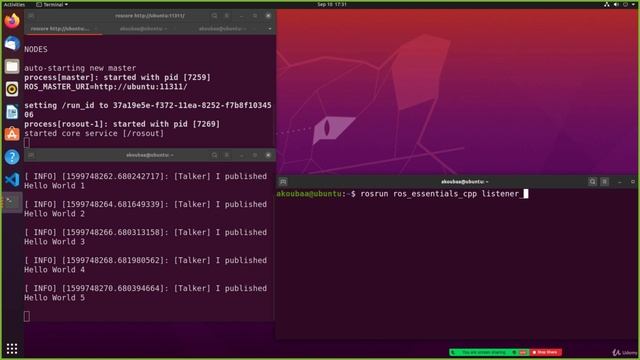Click power icon in top bar
This screenshot has width=640, height=360.
point(625,4)
